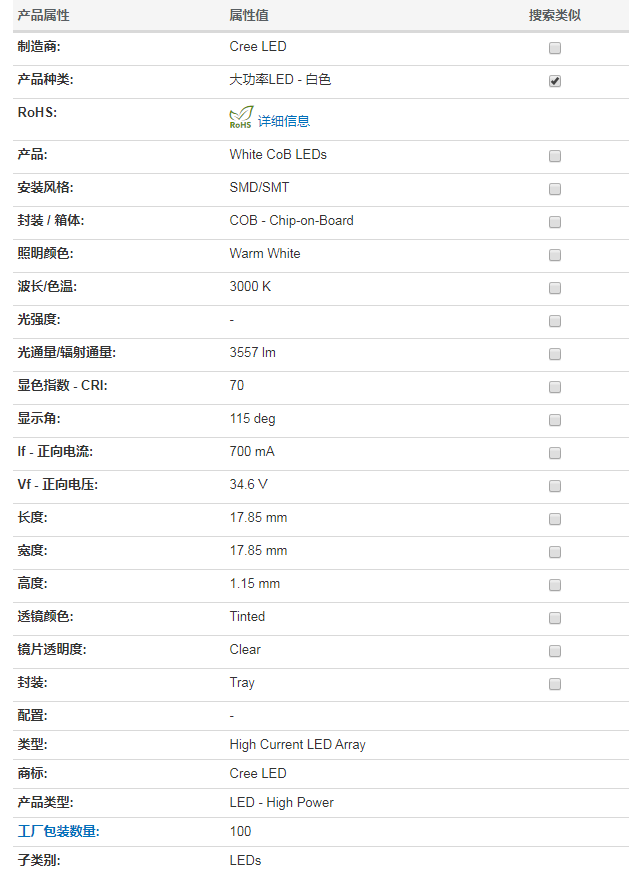Open the RoHS 详细信息 link
Screen dimensions: 629x872
tap(284, 121)
